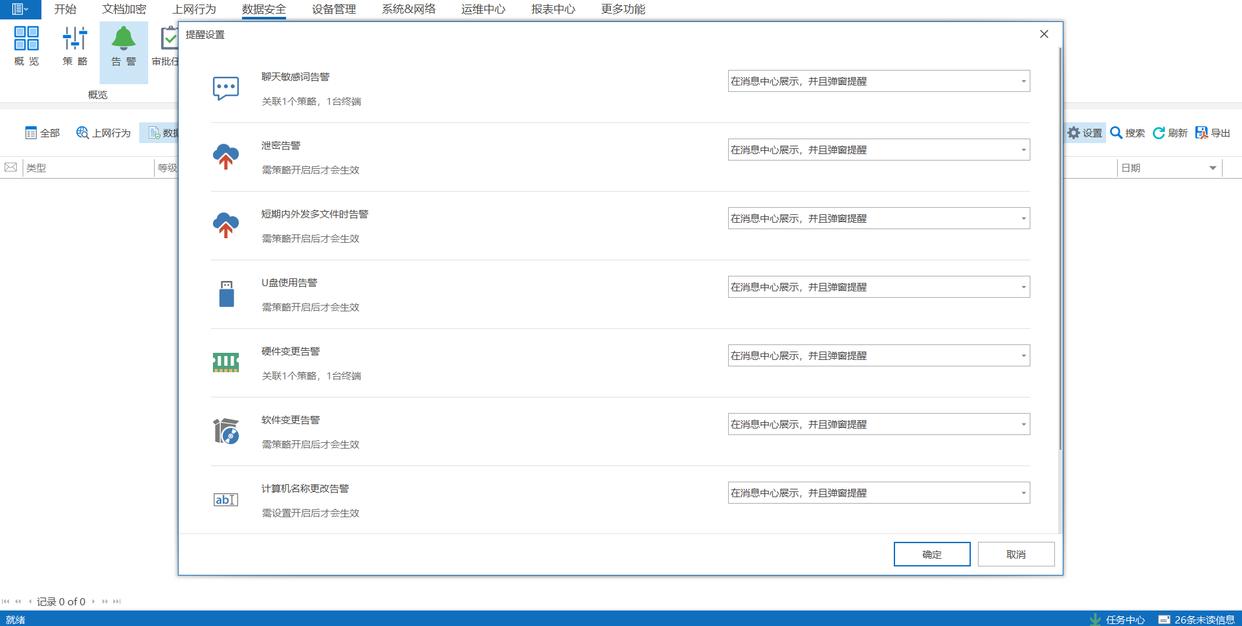Open 任务中心 in the status bar
This screenshot has width=1242, height=626.
pos(1117,619)
